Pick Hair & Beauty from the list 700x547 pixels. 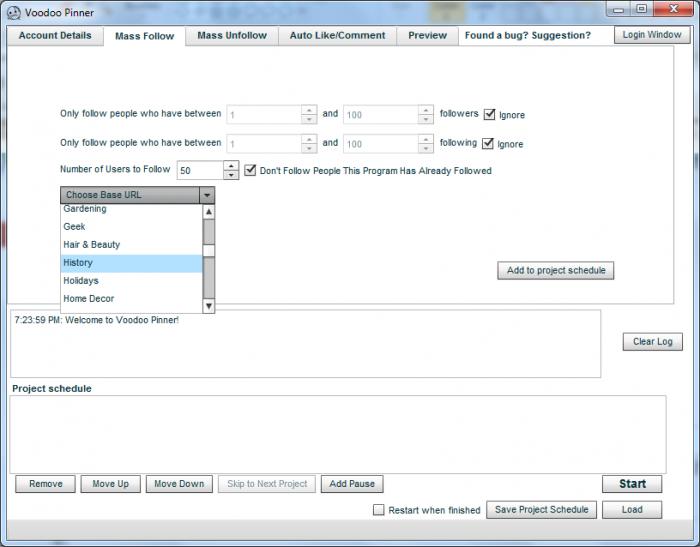point(131,245)
